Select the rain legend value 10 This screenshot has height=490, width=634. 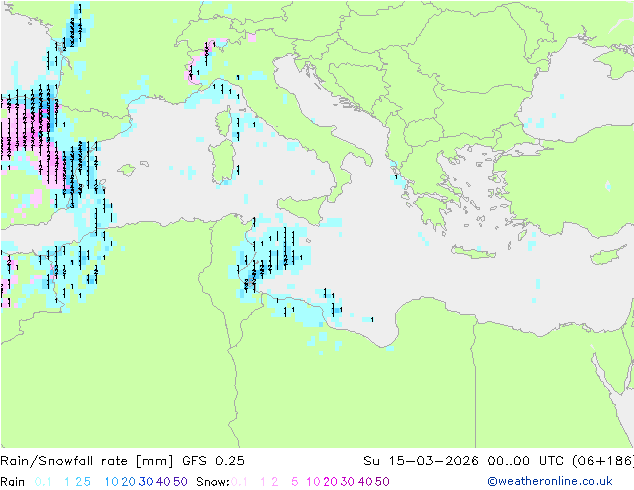tap(112, 482)
